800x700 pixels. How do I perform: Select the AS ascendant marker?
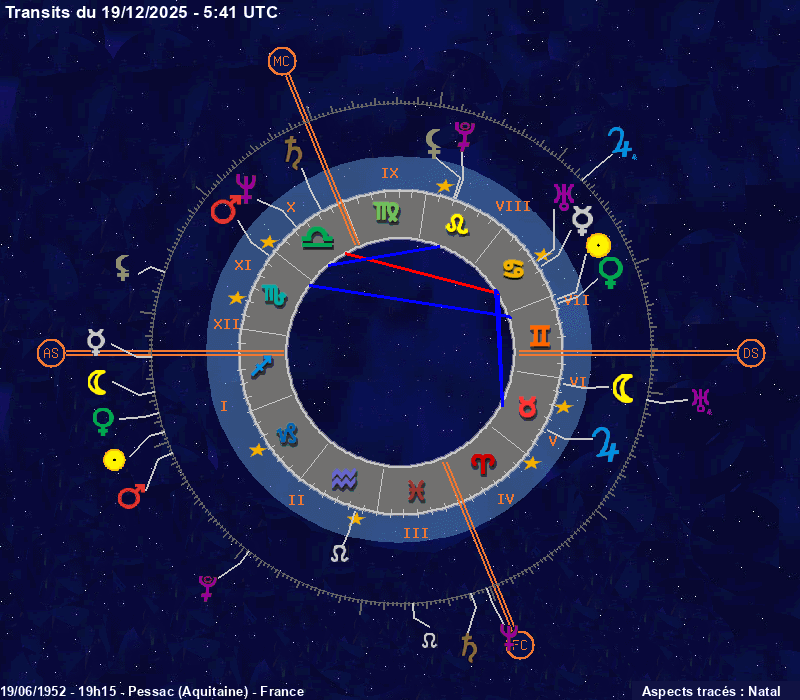(x=51, y=353)
